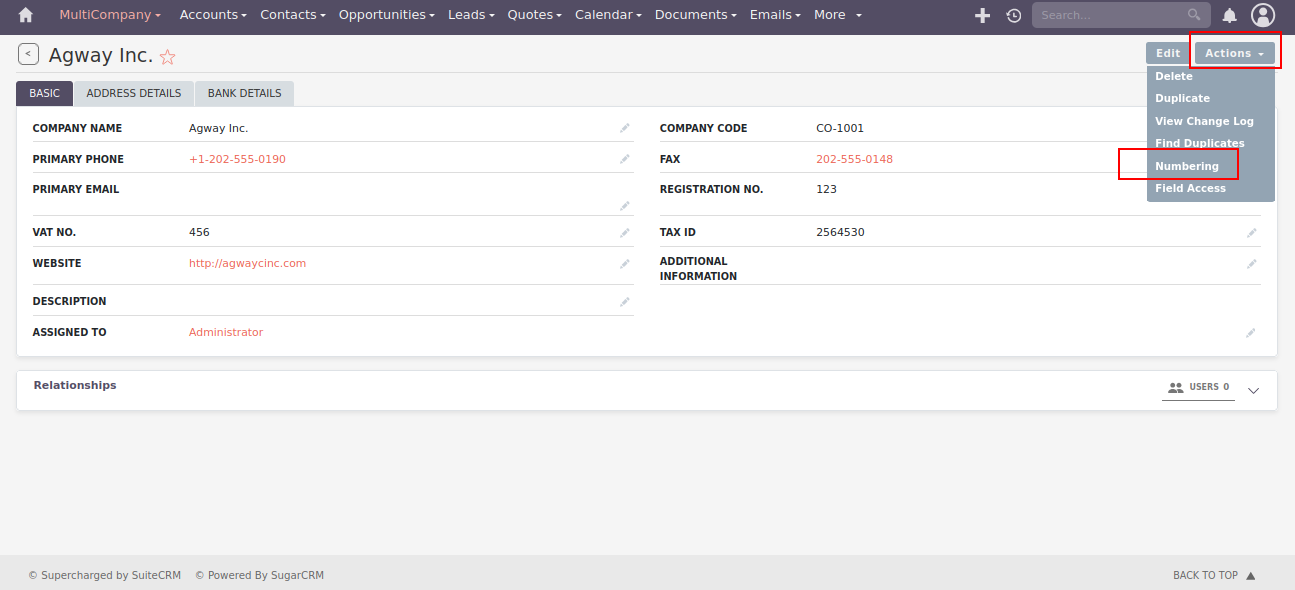The image size is (1295, 590).
Task: Switch to the Bank Details tab
Action: pyautogui.click(x=244, y=93)
